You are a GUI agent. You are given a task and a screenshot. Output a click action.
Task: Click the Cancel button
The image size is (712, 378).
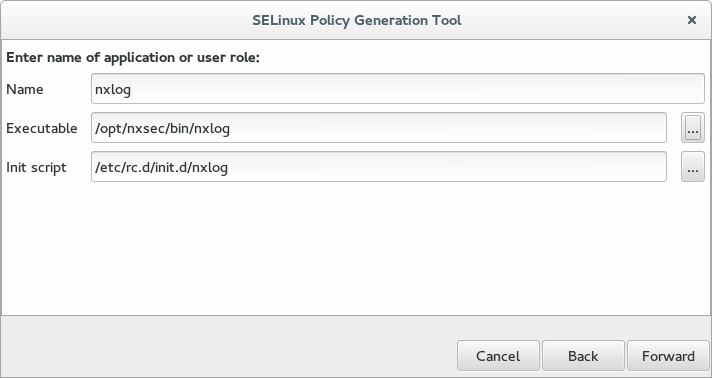pos(498,356)
